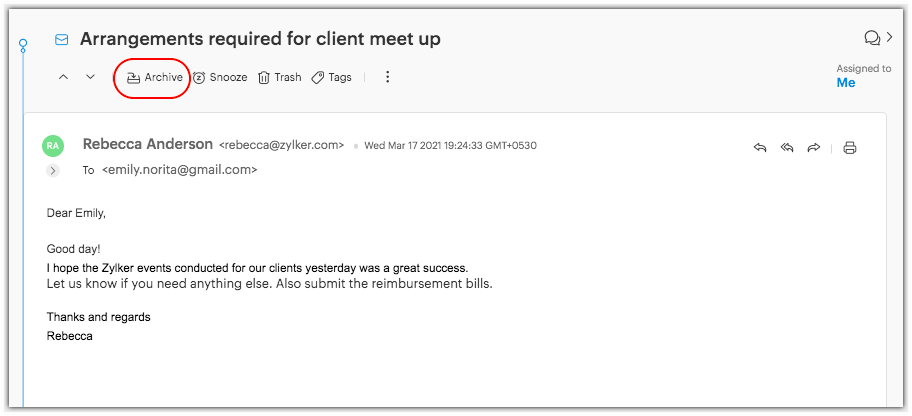912x416 pixels.
Task: Click the Reply All icon
Action: click(x=787, y=148)
